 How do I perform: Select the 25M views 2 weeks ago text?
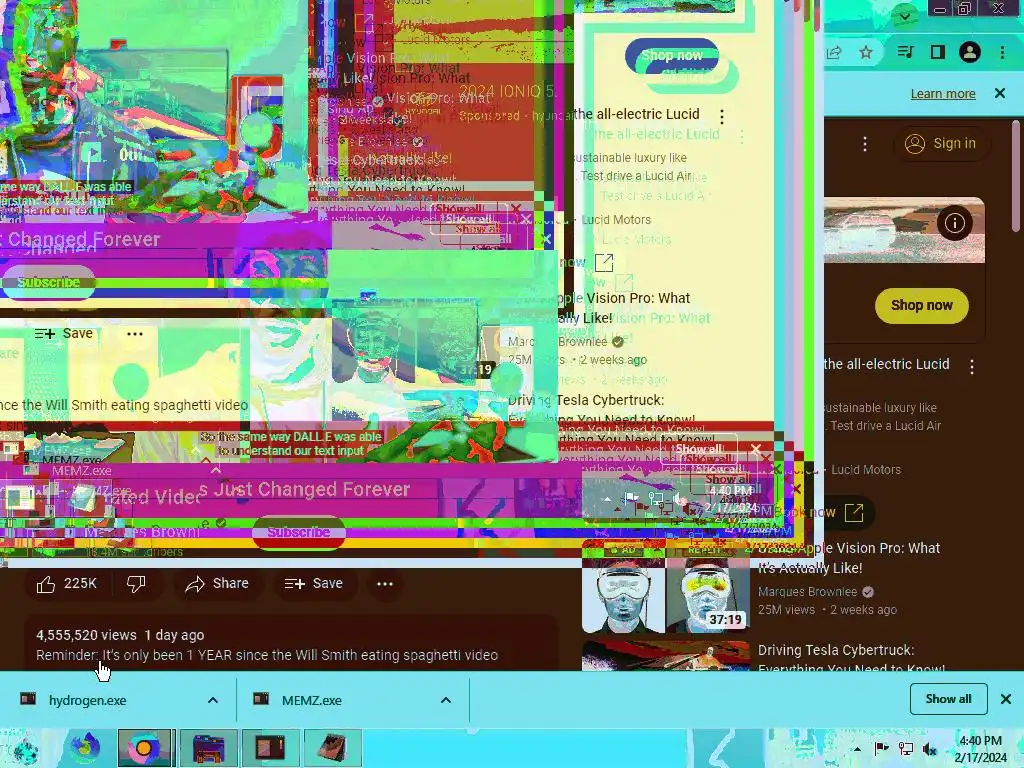coord(827,609)
